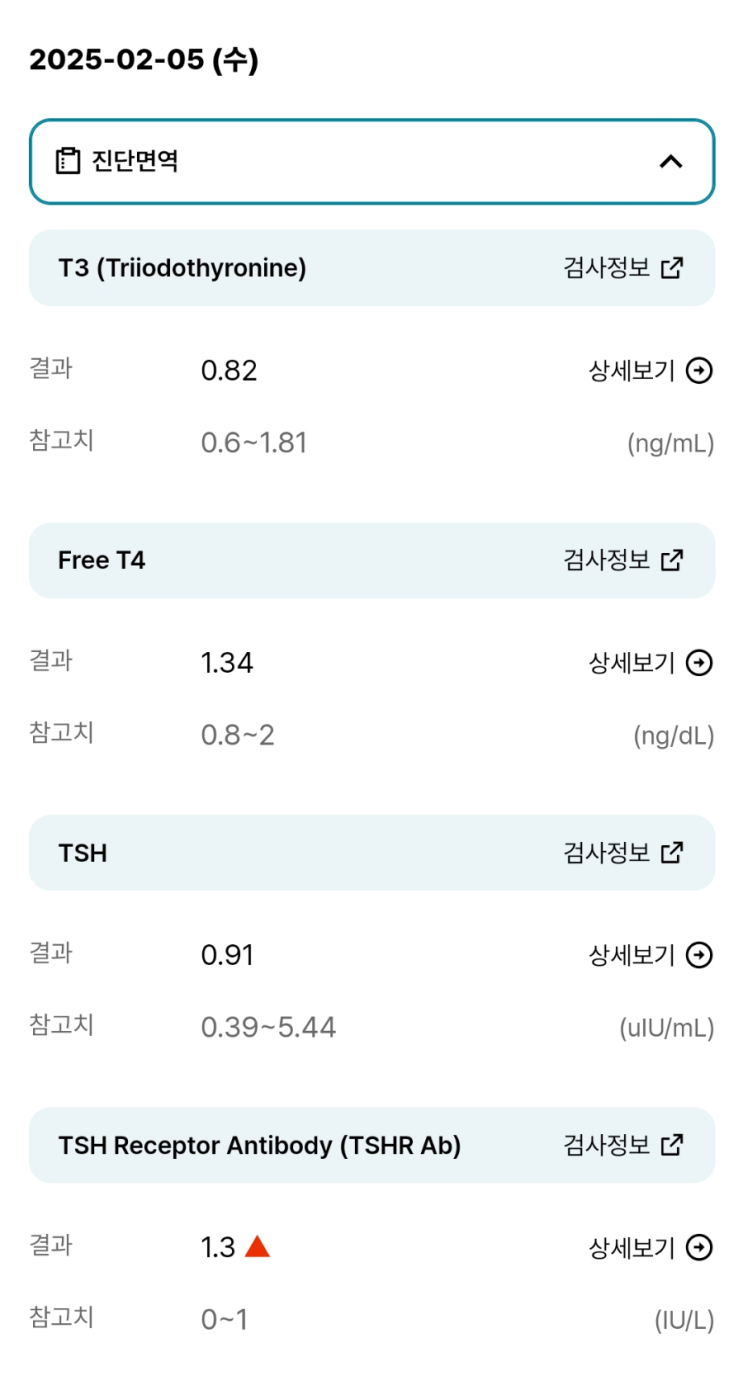Click the 진단면역 category label
743x1390 pixels.
[135, 161]
